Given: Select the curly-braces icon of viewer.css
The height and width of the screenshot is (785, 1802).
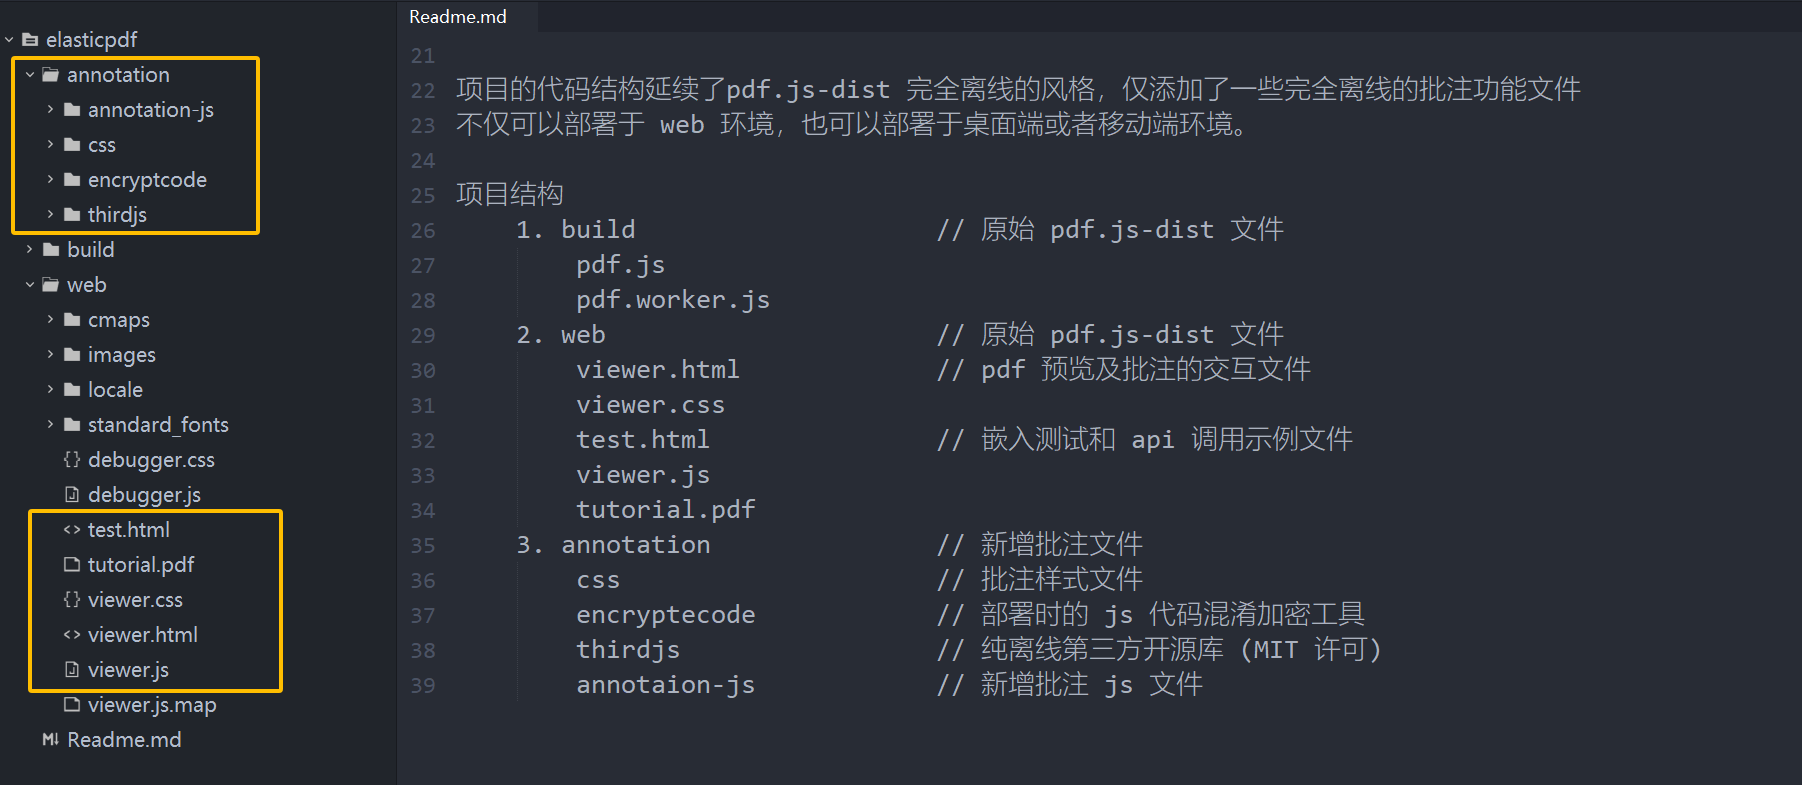Looking at the screenshot, I should [x=71, y=599].
